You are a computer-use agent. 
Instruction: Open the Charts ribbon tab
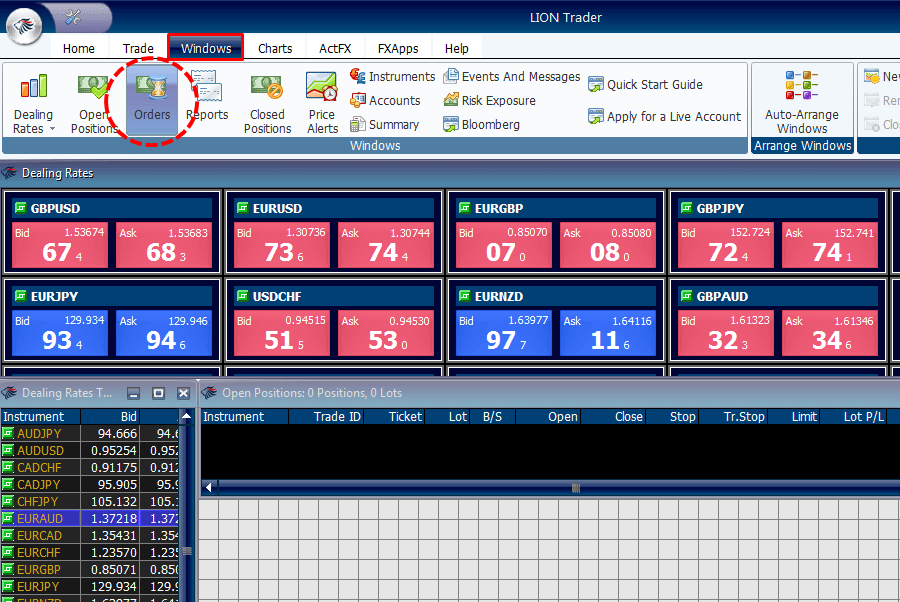[275, 48]
